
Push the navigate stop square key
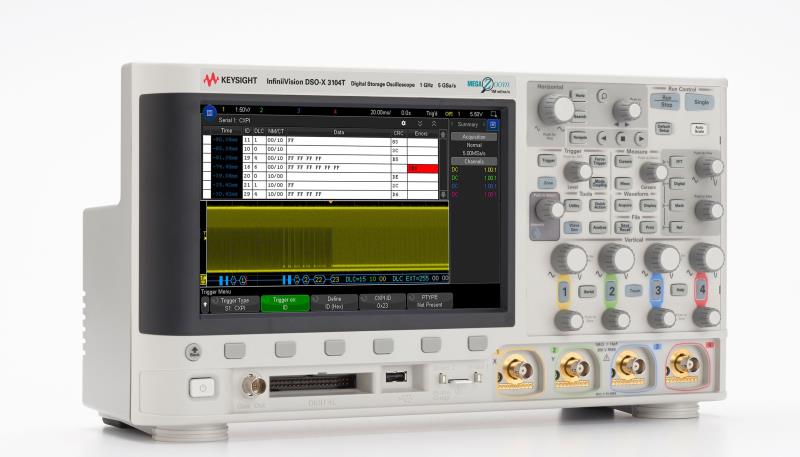coord(622,138)
